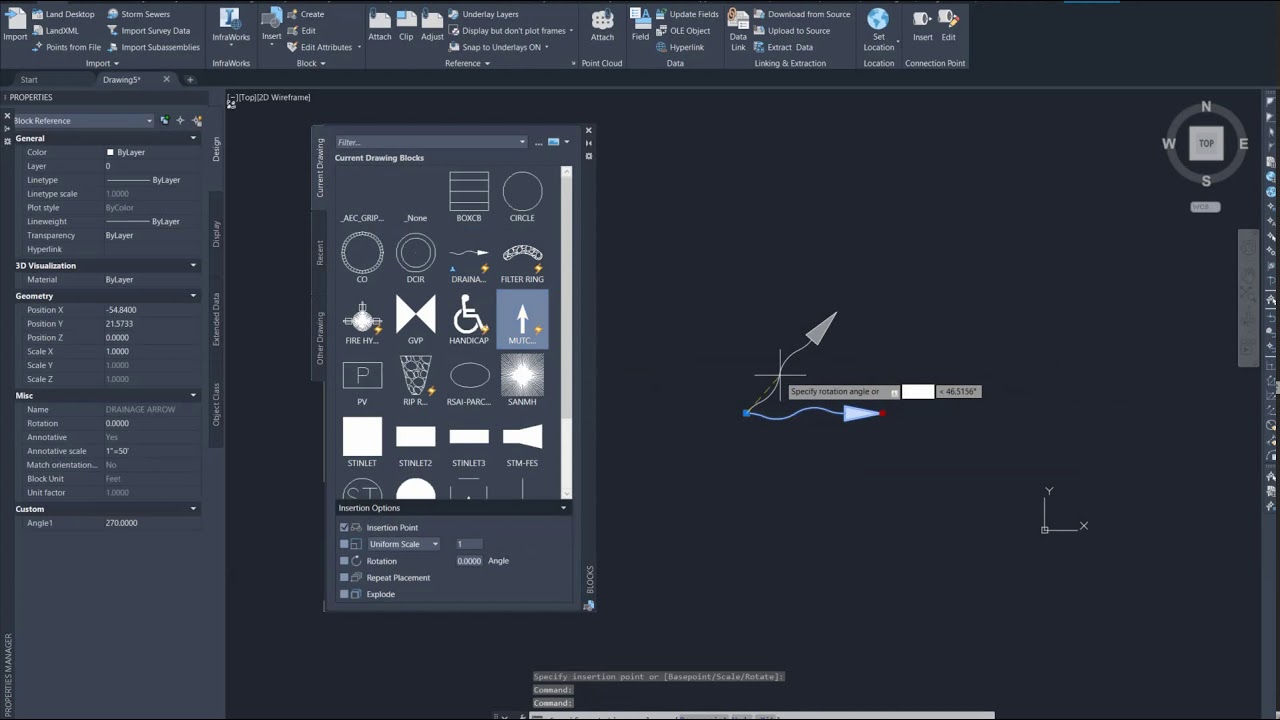Screen dimensions: 1280x720
Task: Open Land Desktop import
Action: [x=64, y=14]
